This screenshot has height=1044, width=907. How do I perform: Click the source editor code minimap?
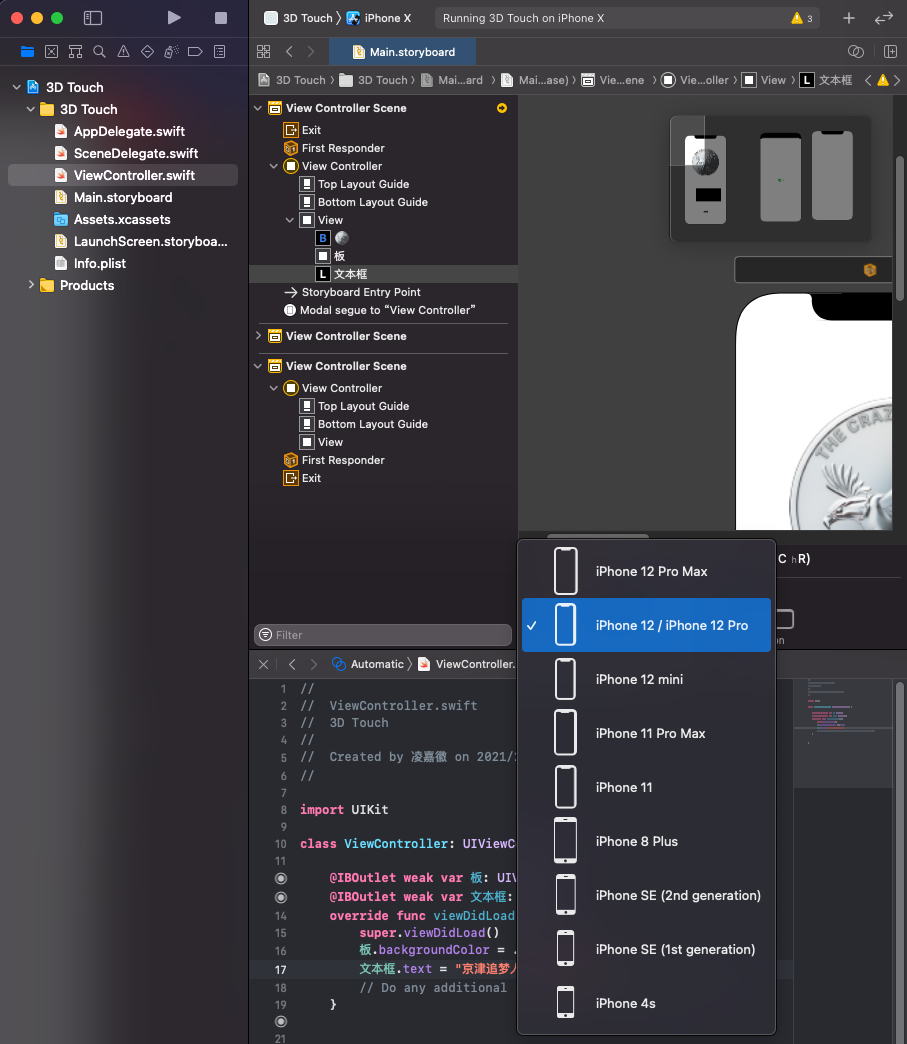pos(842,732)
